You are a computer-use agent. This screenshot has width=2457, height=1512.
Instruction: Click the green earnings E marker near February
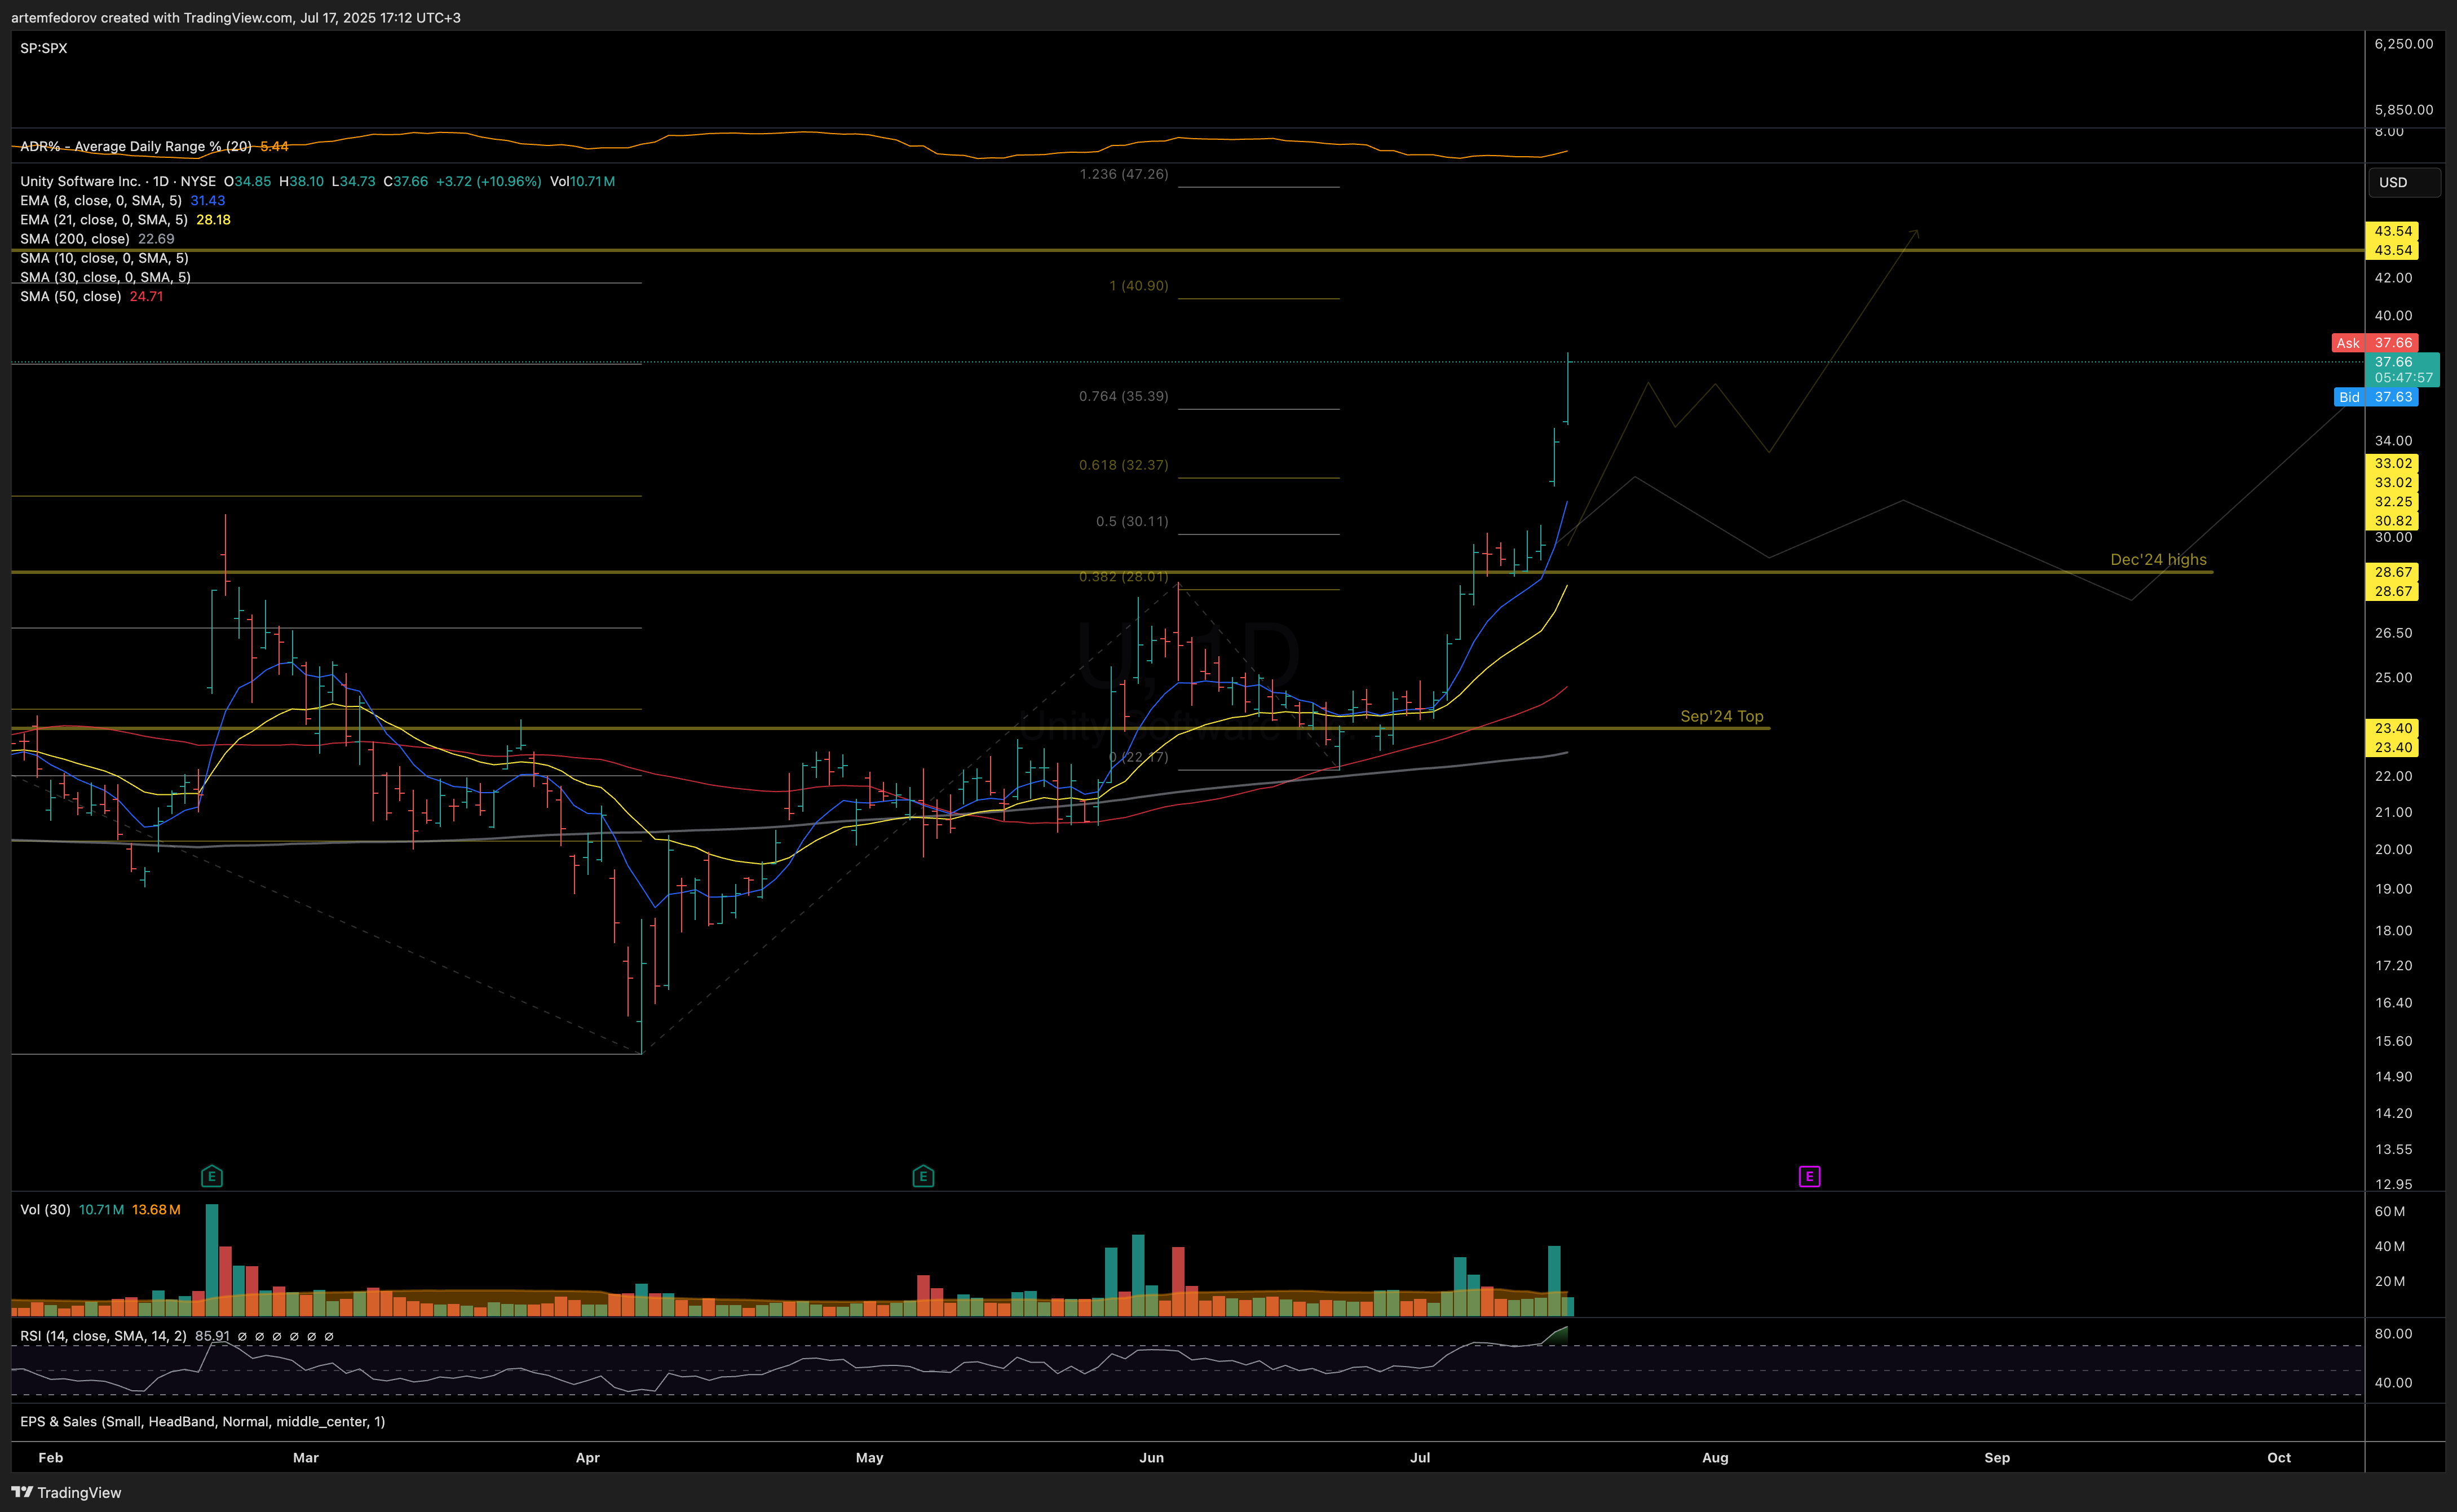tap(211, 1176)
